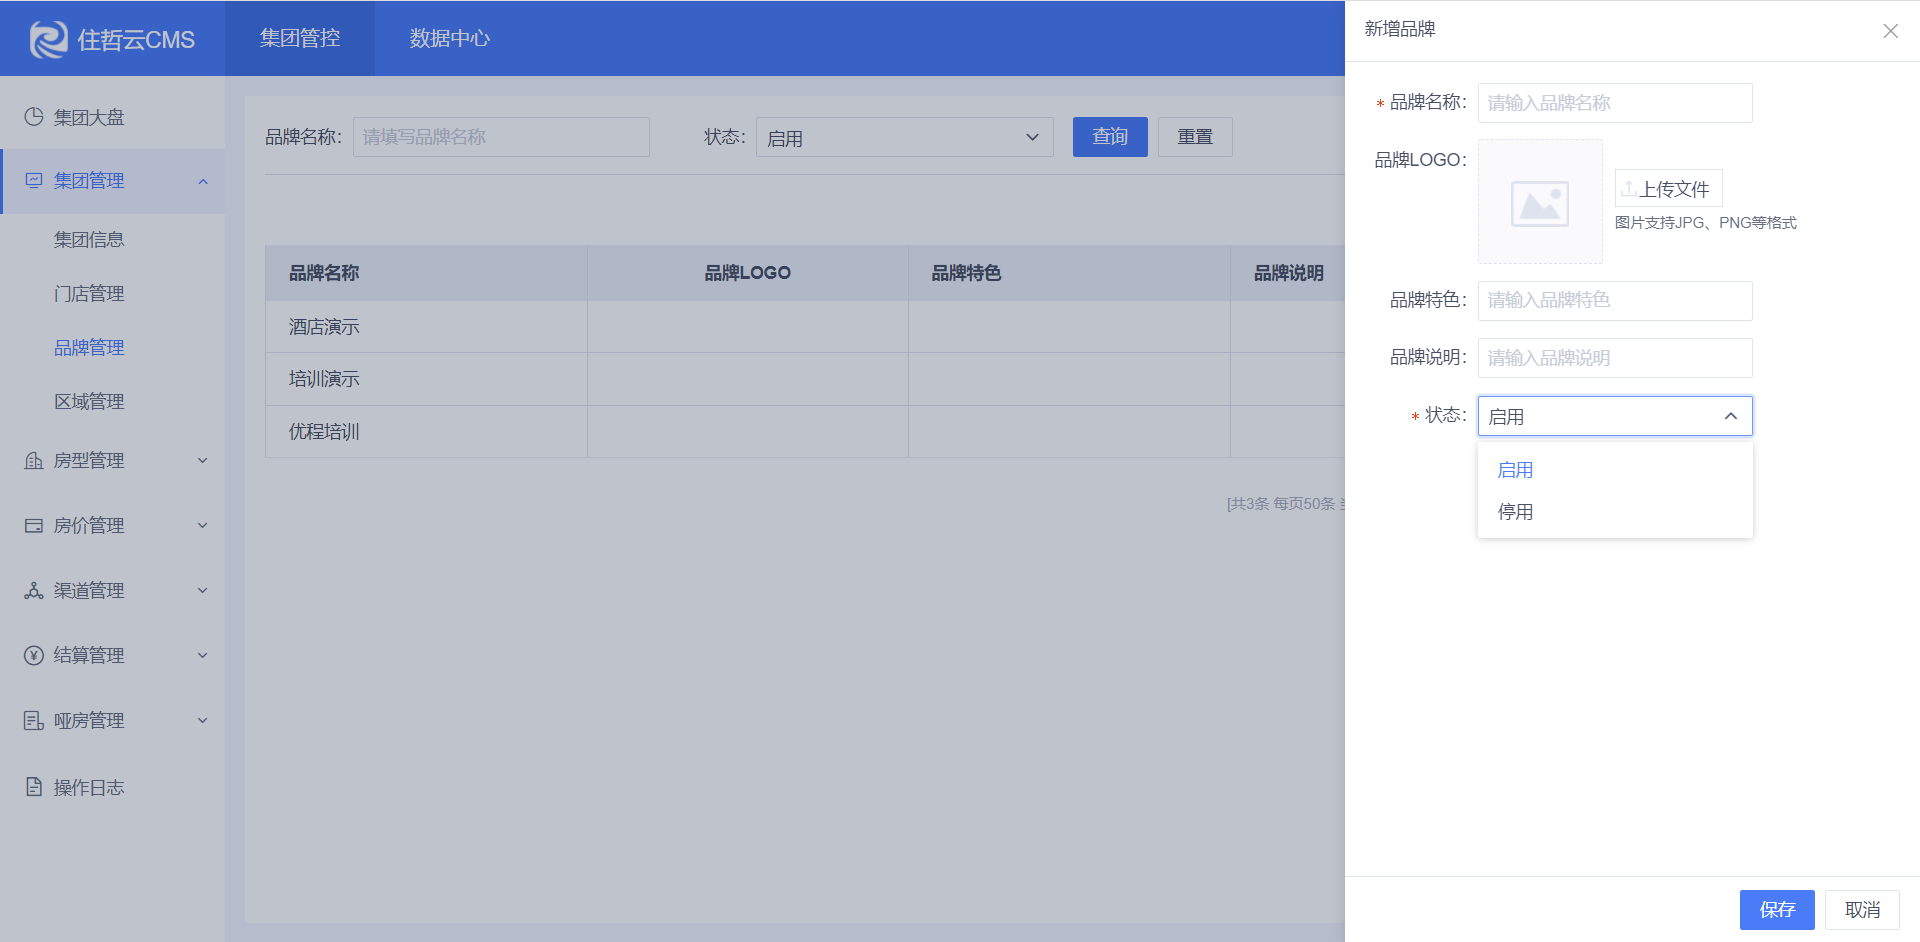This screenshot has height=942, width=1920.
Task: Click the 住哲云CMS logo icon
Action: (x=48, y=39)
